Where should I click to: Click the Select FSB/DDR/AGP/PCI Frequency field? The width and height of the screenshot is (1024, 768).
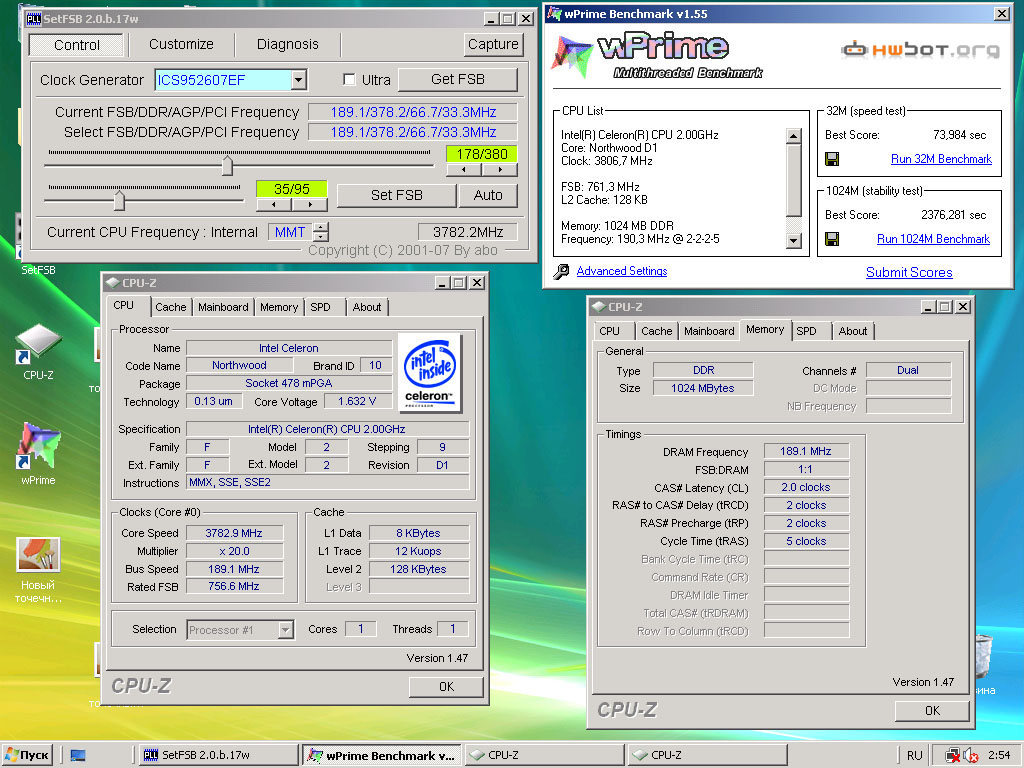coord(413,132)
